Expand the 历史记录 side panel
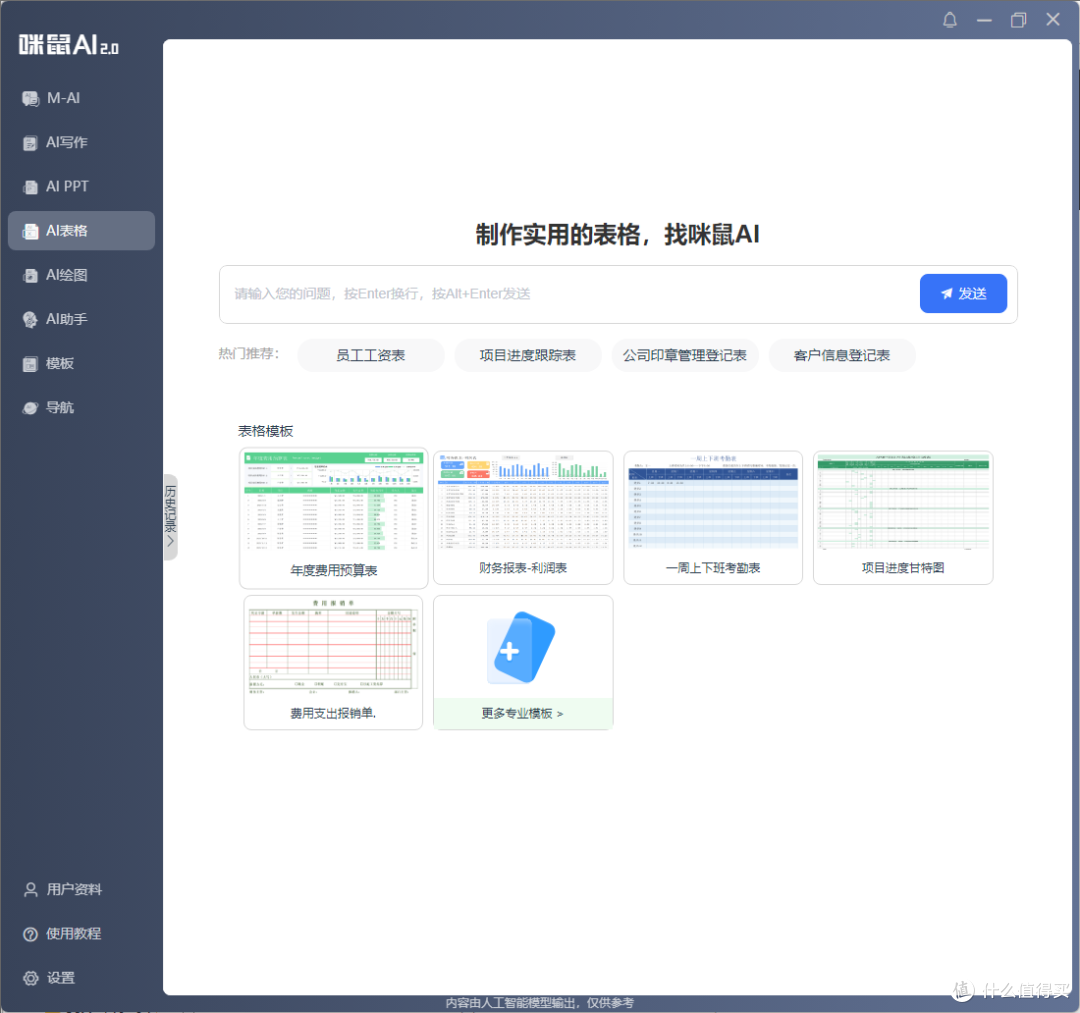1080x1013 pixels. click(x=170, y=517)
